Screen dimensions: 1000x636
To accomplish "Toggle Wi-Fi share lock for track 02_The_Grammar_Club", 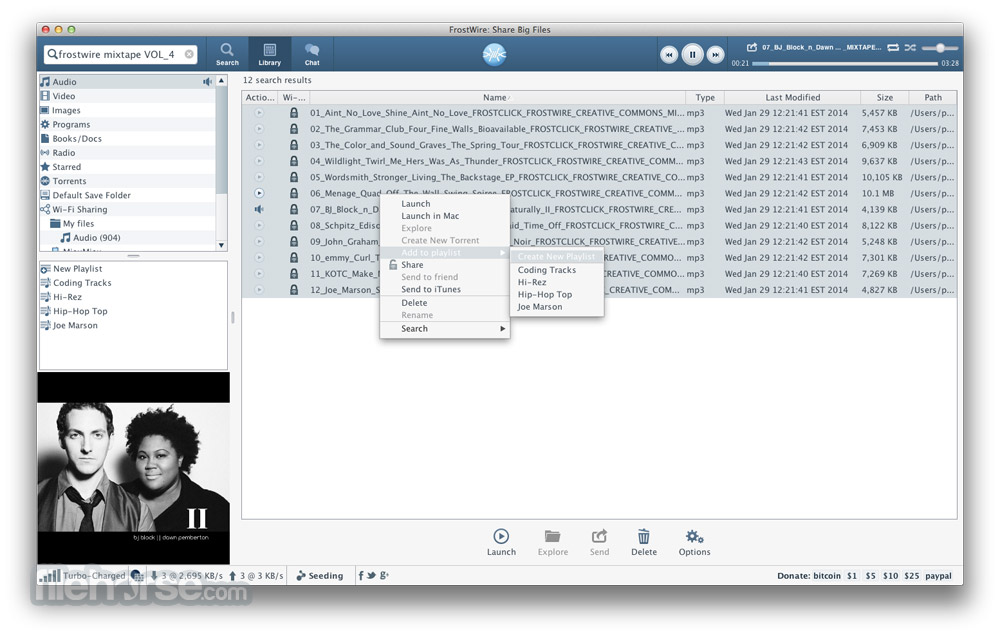I will [x=294, y=129].
